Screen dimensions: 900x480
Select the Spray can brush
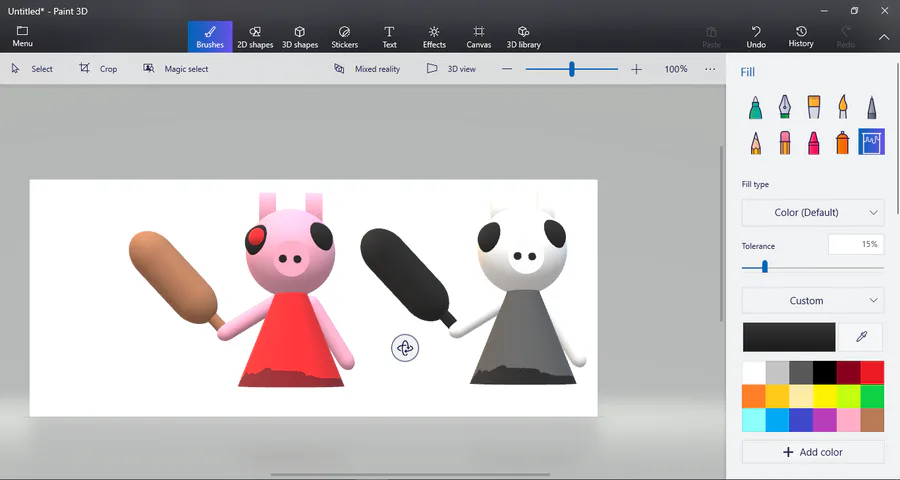point(843,142)
